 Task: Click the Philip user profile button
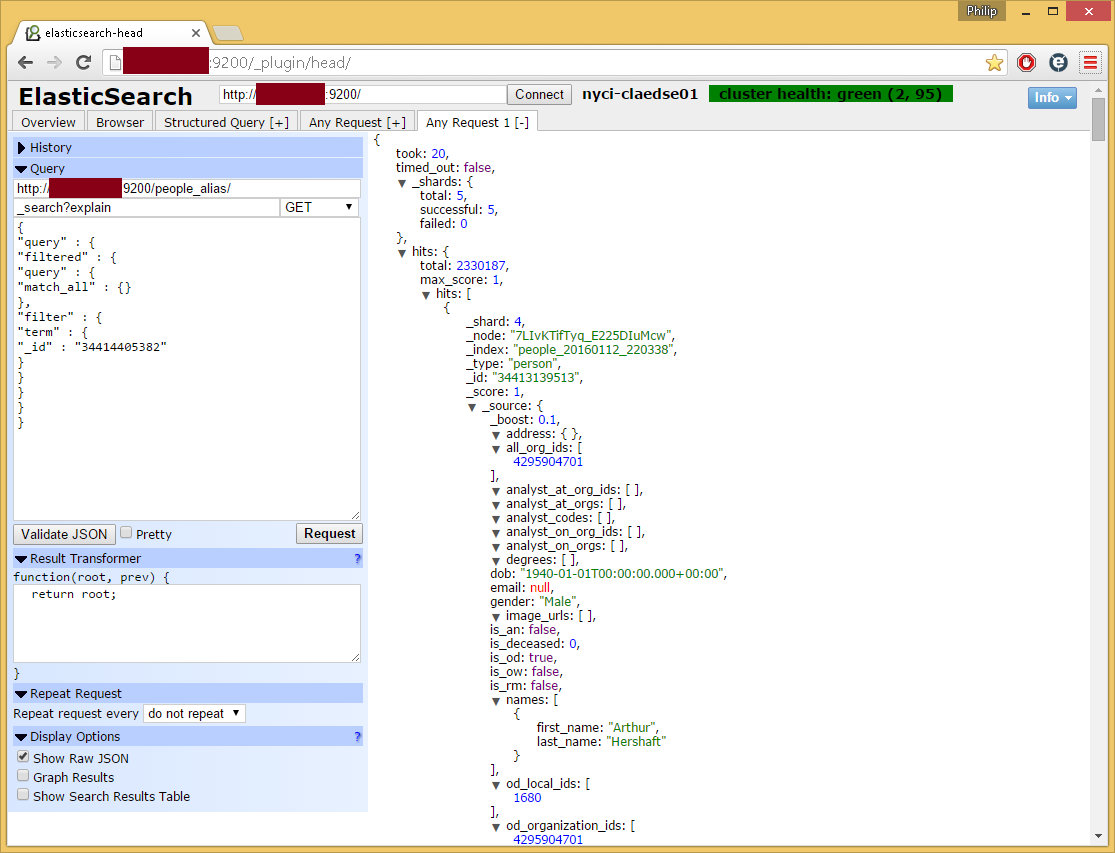pos(981,11)
